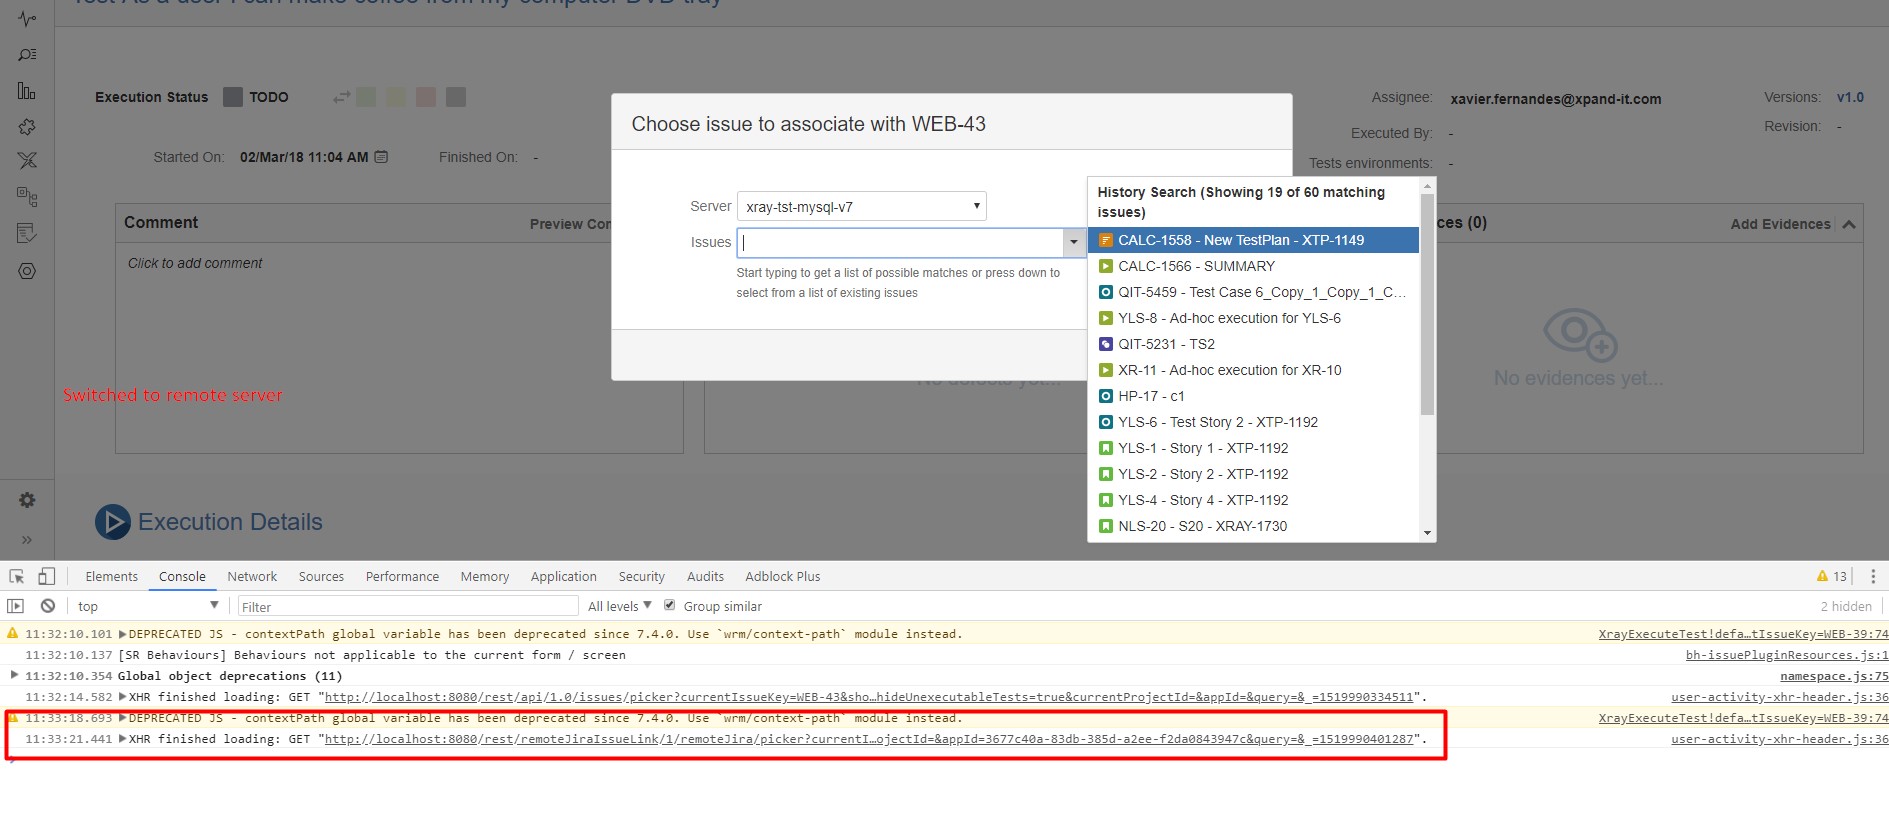Open the sidebar project settings gear

(x=27, y=500)
